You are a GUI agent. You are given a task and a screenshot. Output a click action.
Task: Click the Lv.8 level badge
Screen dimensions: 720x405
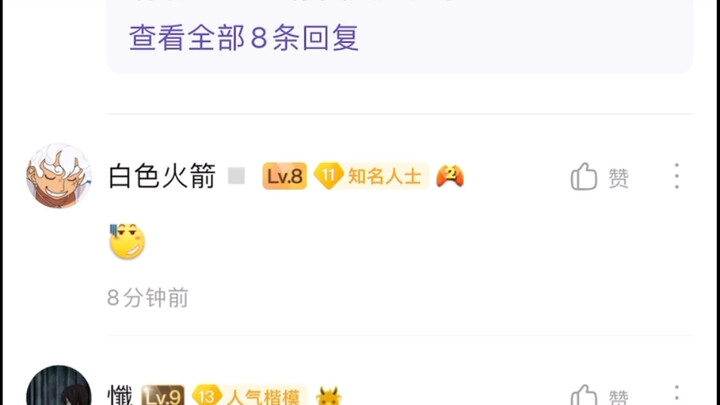(x=285, y=176)
